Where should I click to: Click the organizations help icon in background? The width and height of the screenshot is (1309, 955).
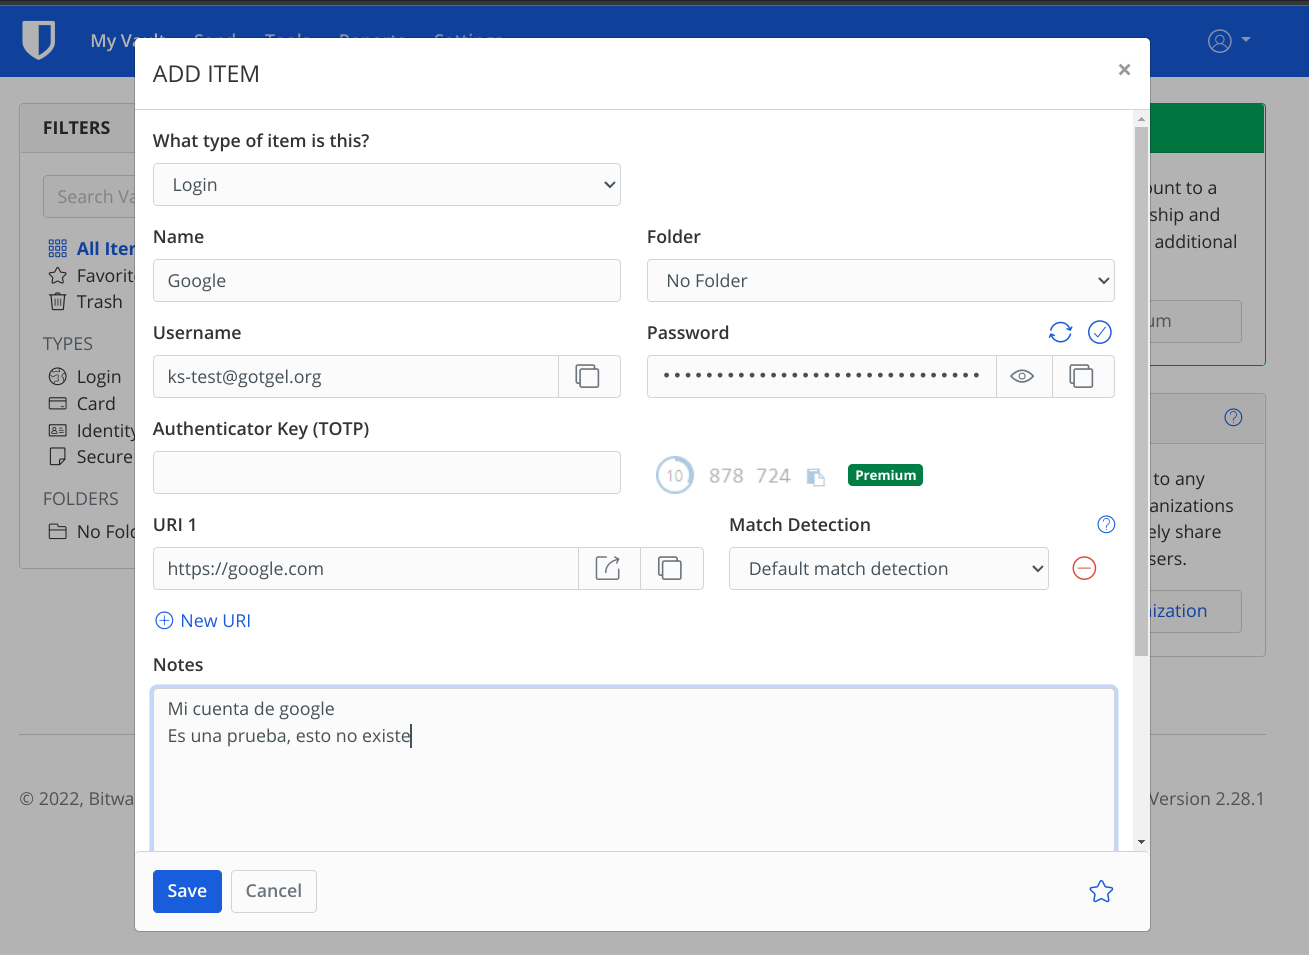[1233, 417]
